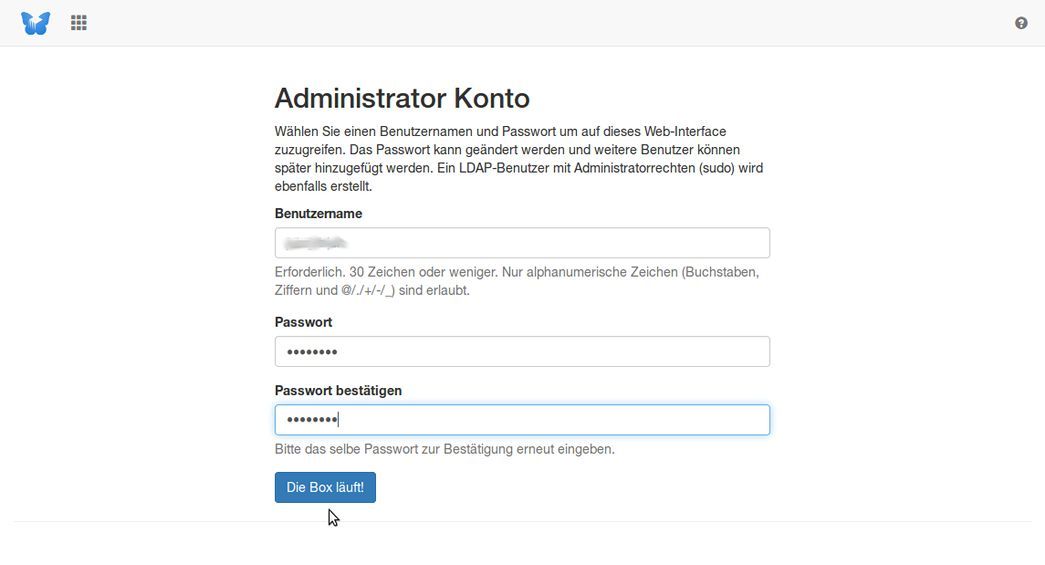Open the apps grid icon

click(x=79, y=23)
